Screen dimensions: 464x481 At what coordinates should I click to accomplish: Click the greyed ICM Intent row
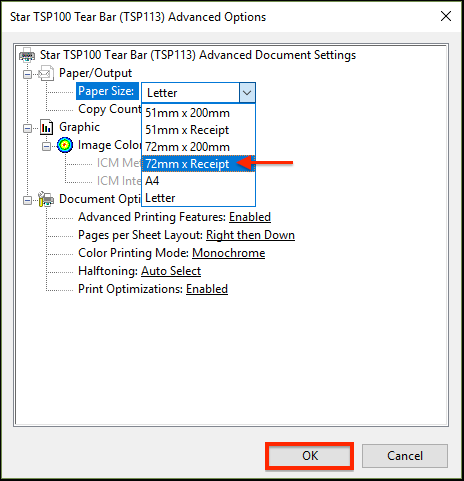point(119,181)
